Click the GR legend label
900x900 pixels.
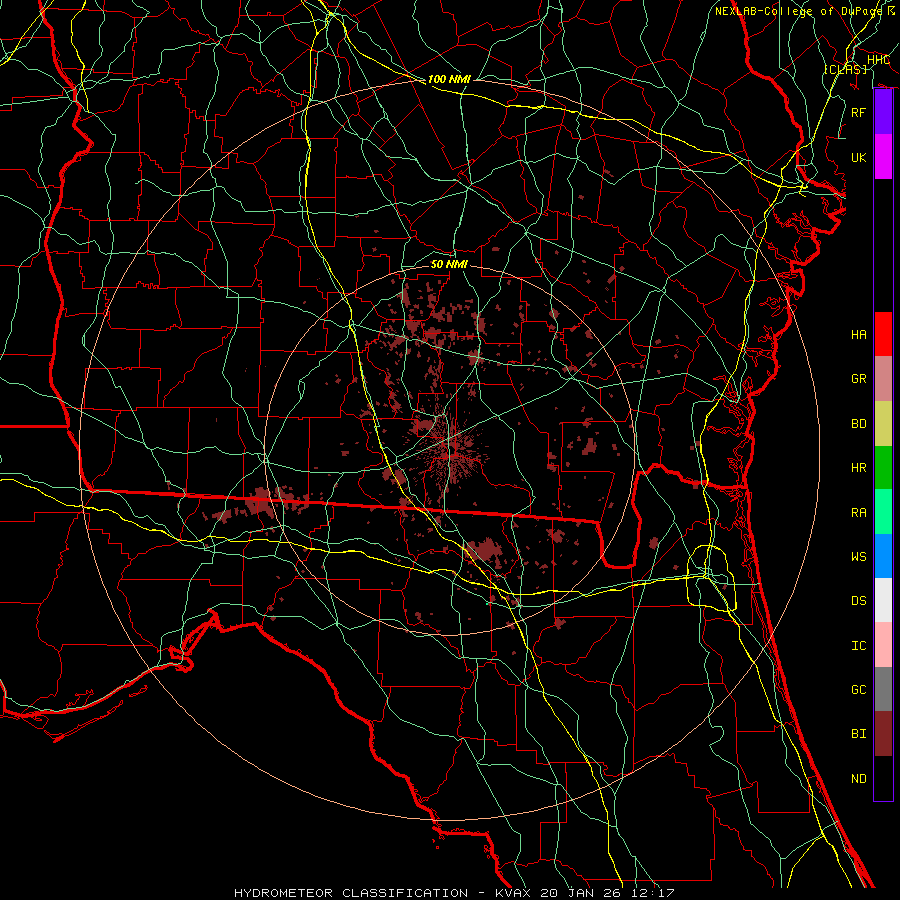tap(858, 379)
